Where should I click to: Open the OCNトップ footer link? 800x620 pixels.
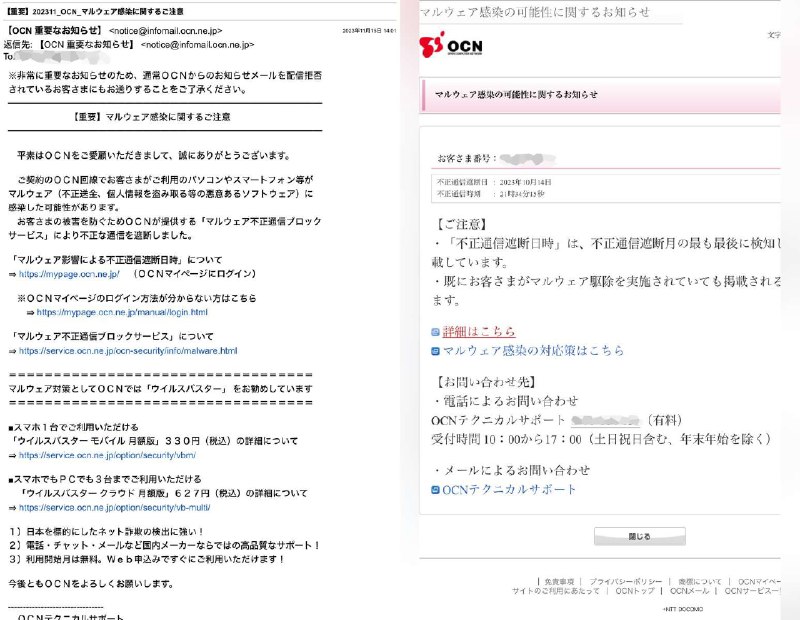click(x=635, y=591)
